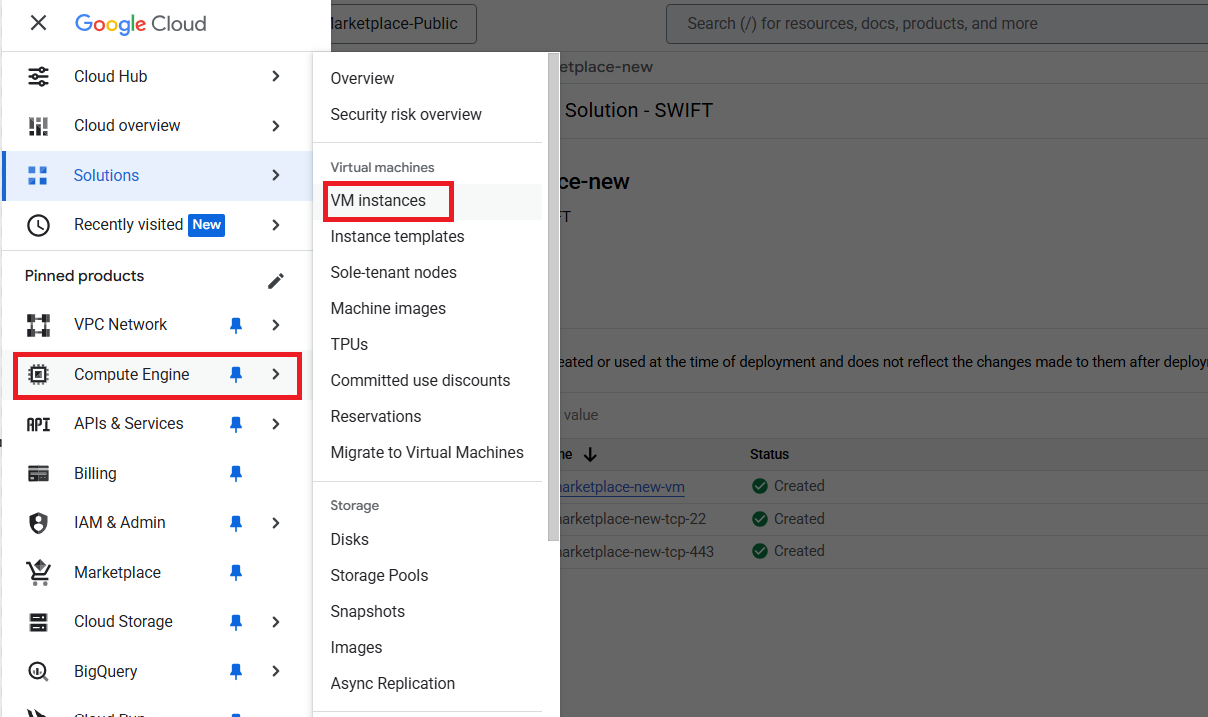Focus the resources and docs search field
The height and width of the screenshot is (717, 1208).
click(x=936, y=23)
